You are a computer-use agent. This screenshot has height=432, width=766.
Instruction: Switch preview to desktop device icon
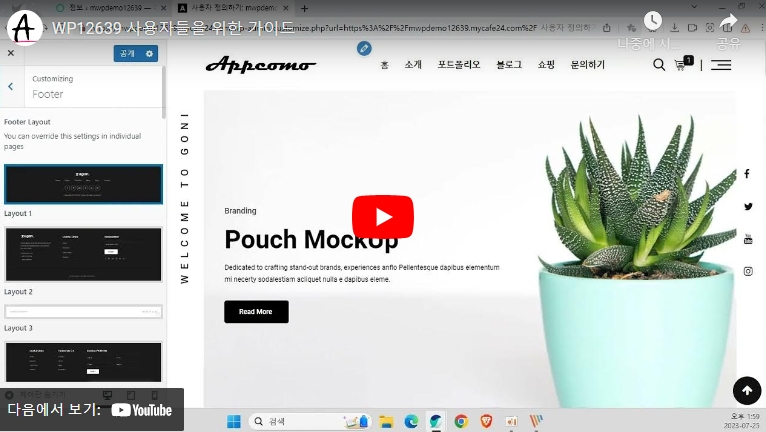[107, 395]
